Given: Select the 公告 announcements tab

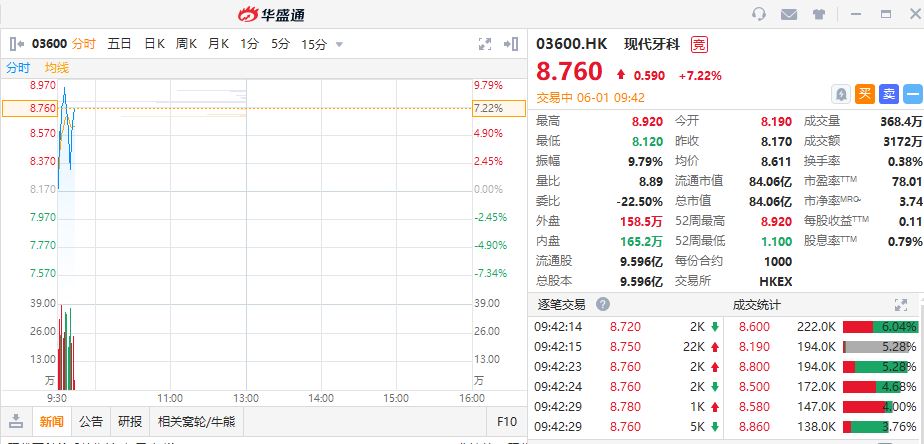Looking at the screenshot, I should point(91,422).
